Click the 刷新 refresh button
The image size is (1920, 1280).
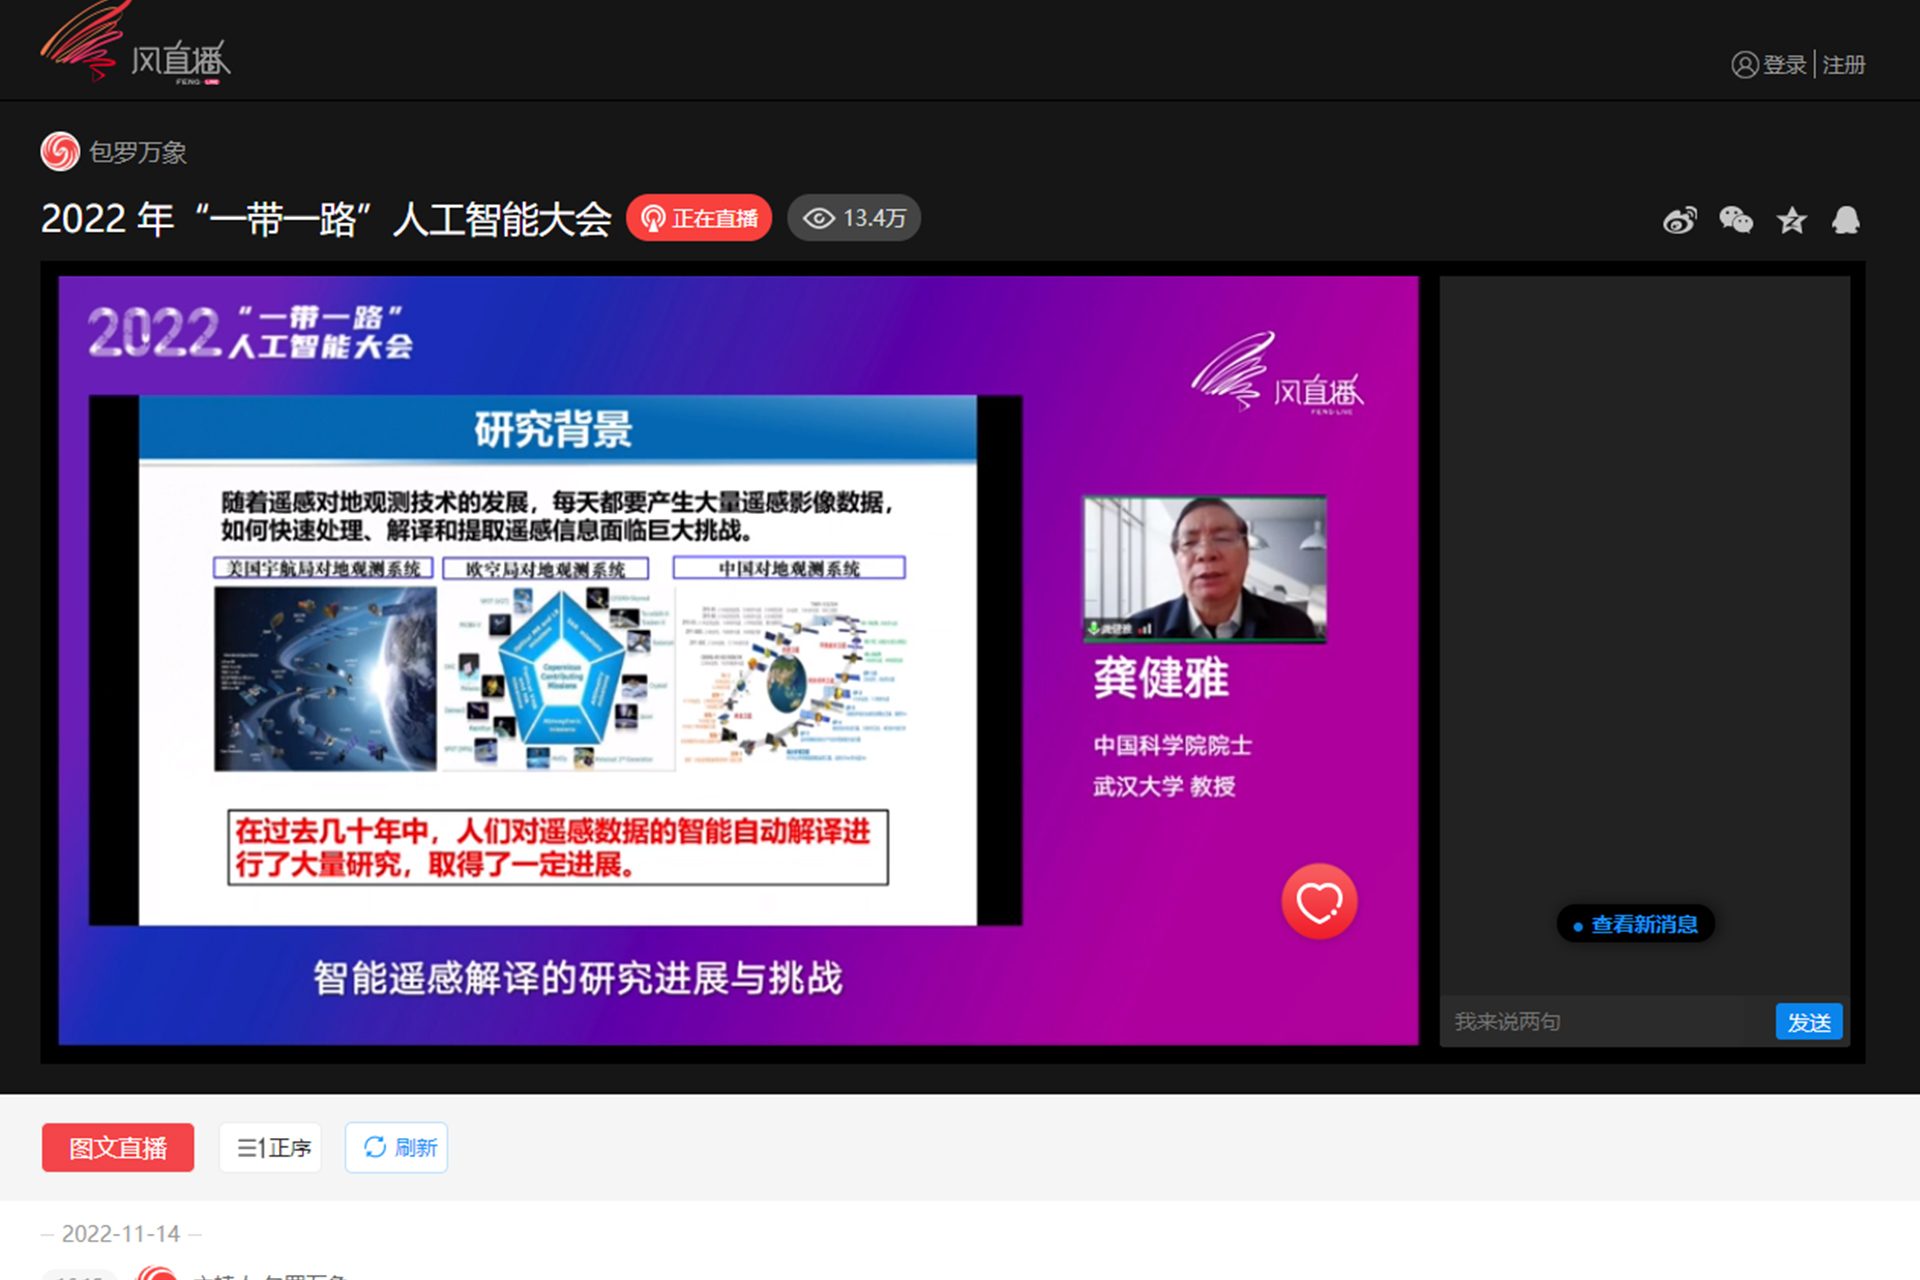click(x=397, y=1147)
